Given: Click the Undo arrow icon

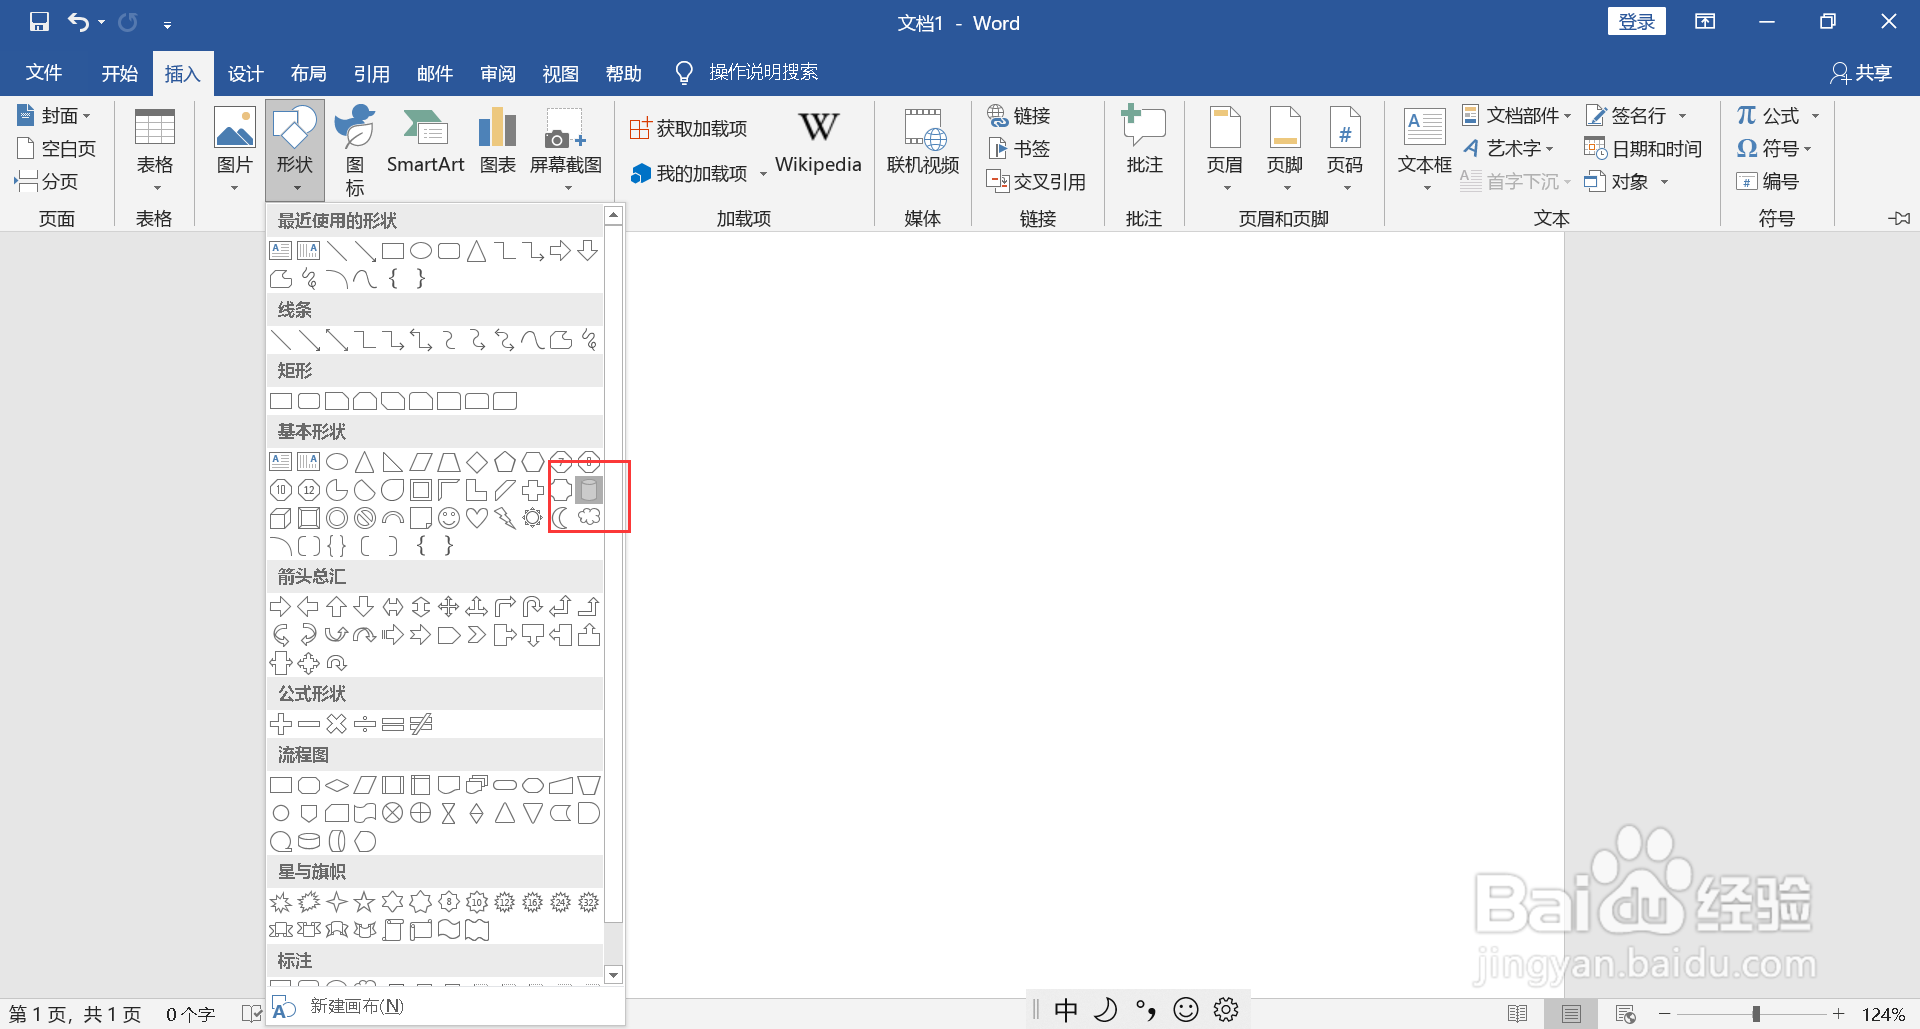Looking at the screenshot, I should [79, 22].
